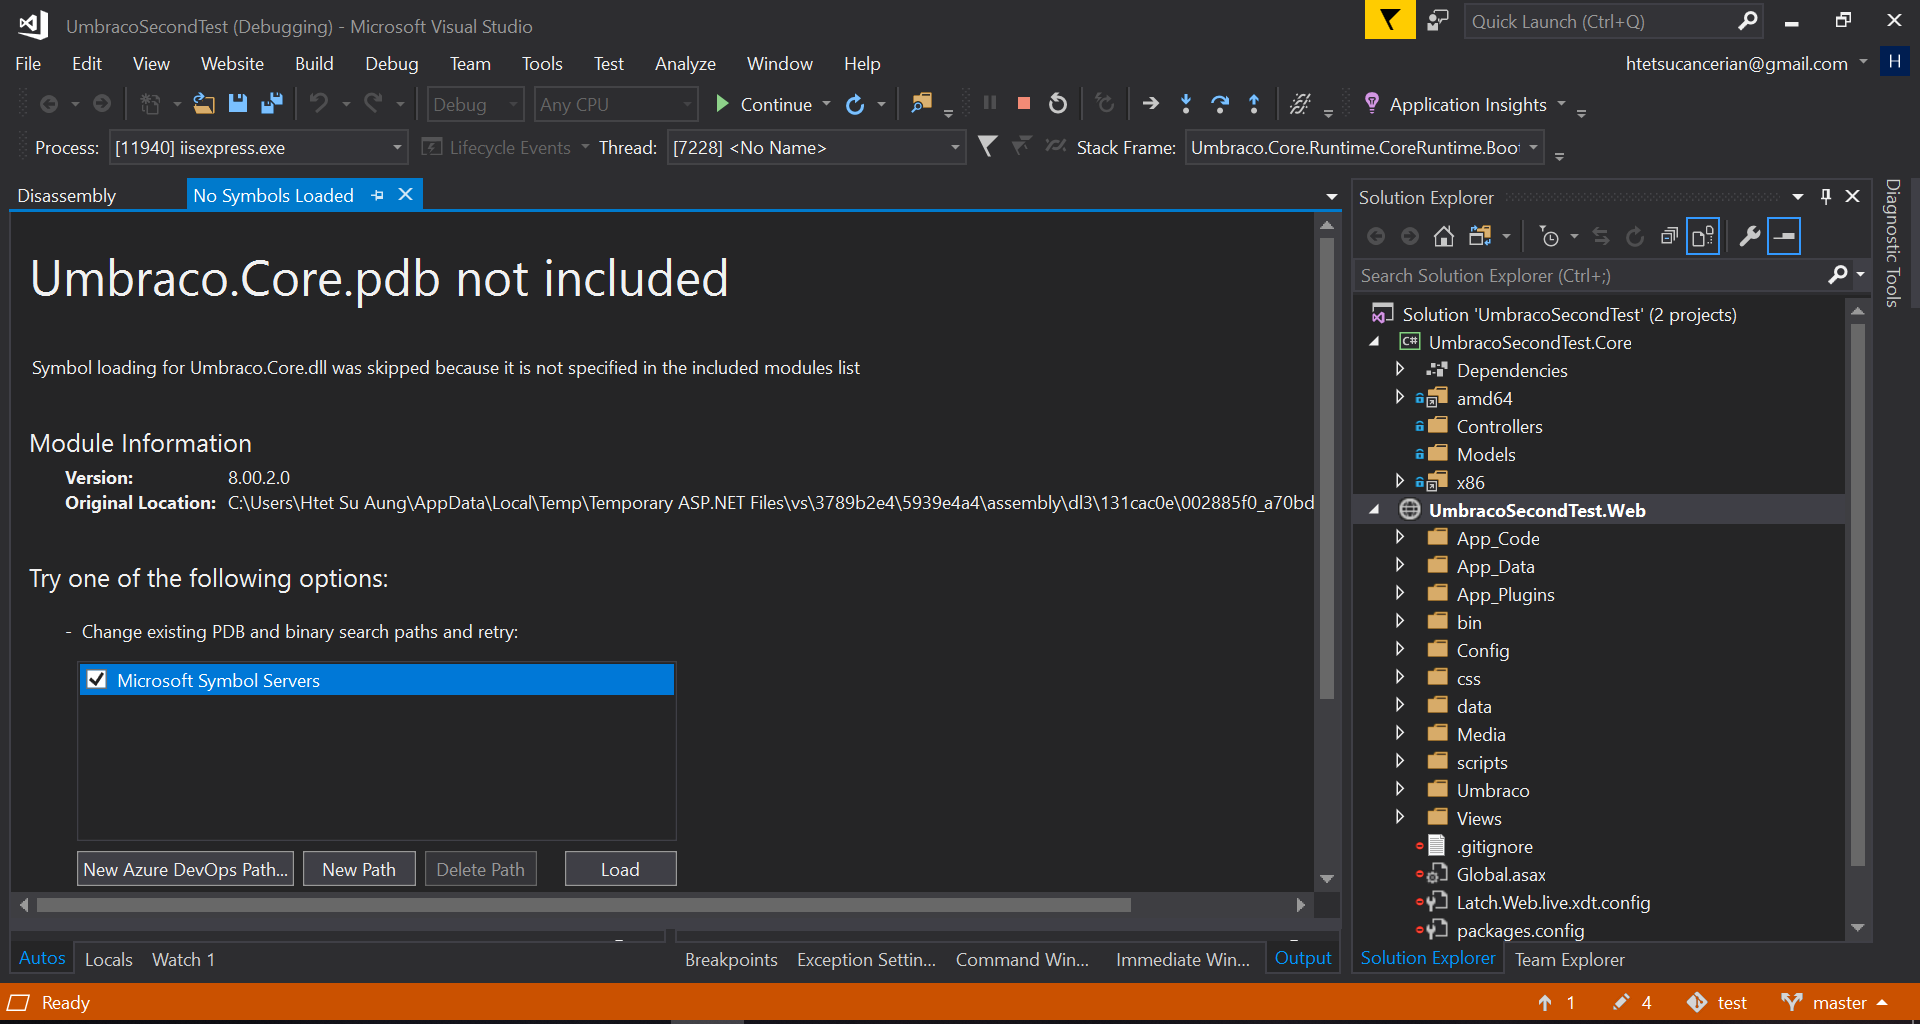Click Collapse All in Solution Explorer
Screen dimensions: 1920x1024
1668,236
